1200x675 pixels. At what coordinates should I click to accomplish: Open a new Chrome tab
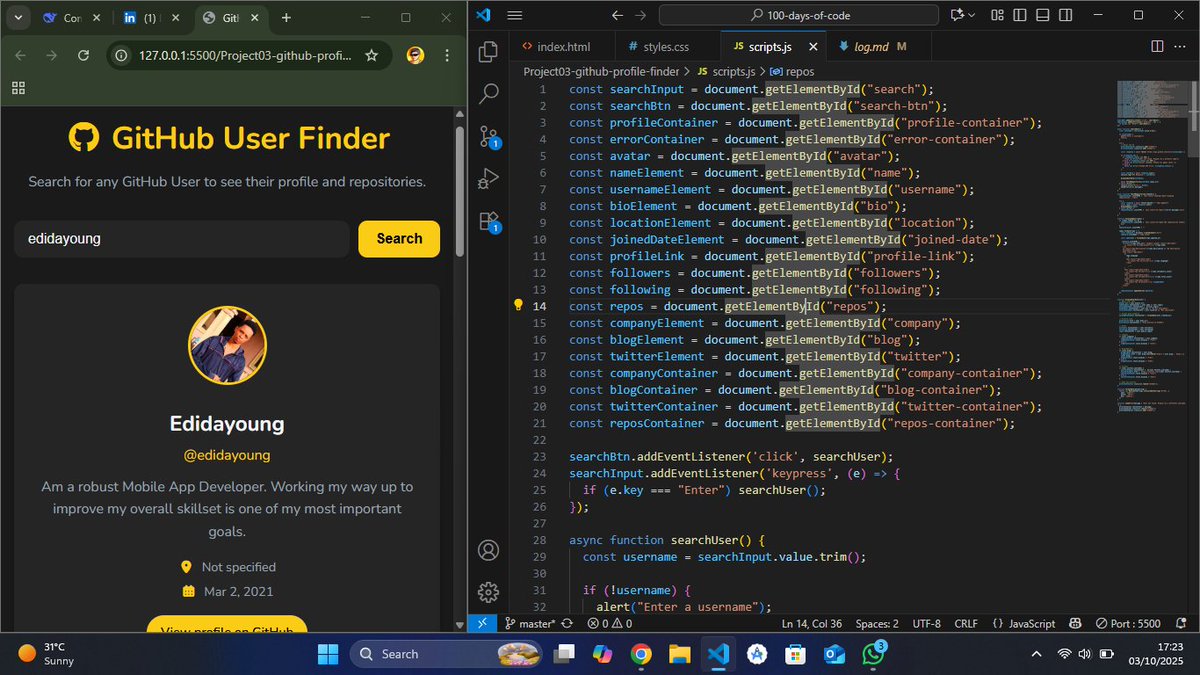(286, 18)
